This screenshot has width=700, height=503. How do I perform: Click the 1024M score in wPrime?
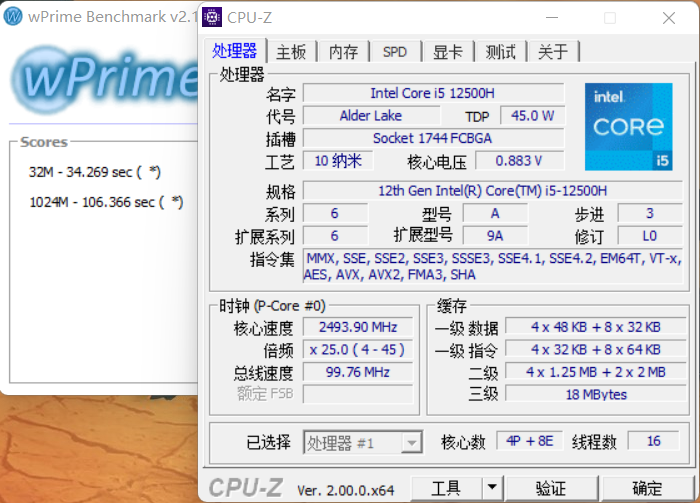(x=106, y=202)
